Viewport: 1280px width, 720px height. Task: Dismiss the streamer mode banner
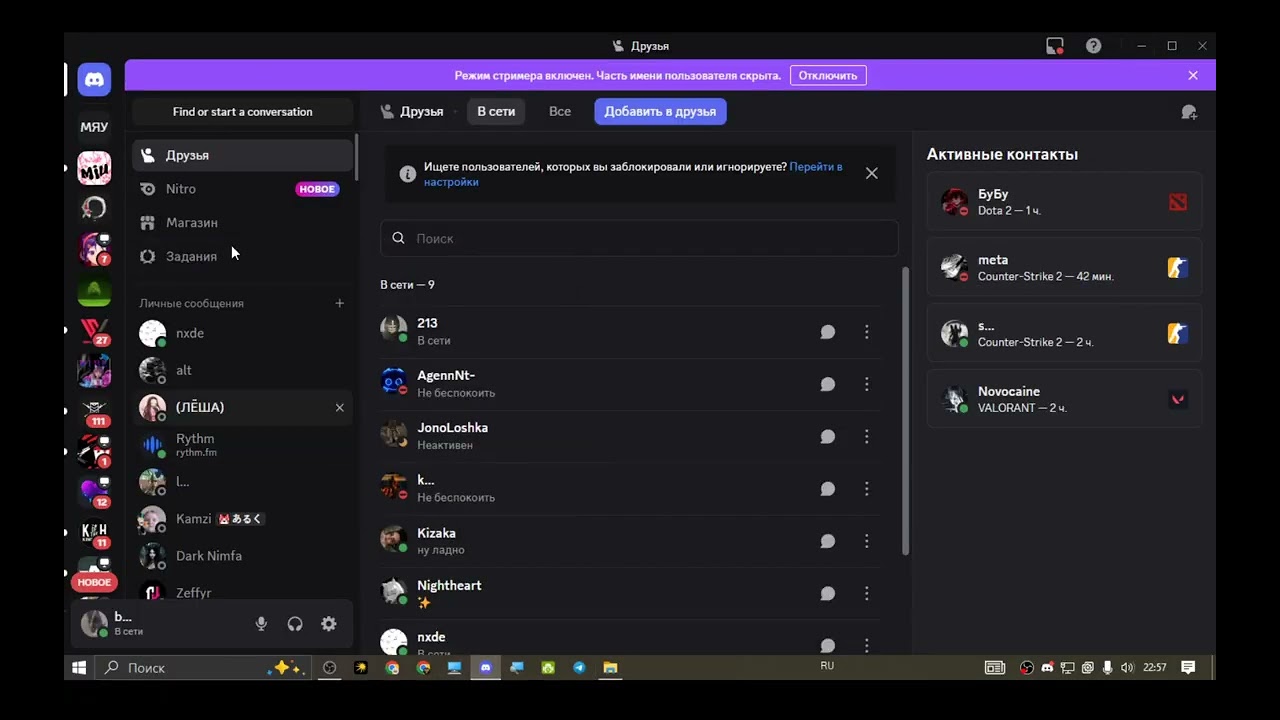1193,75
